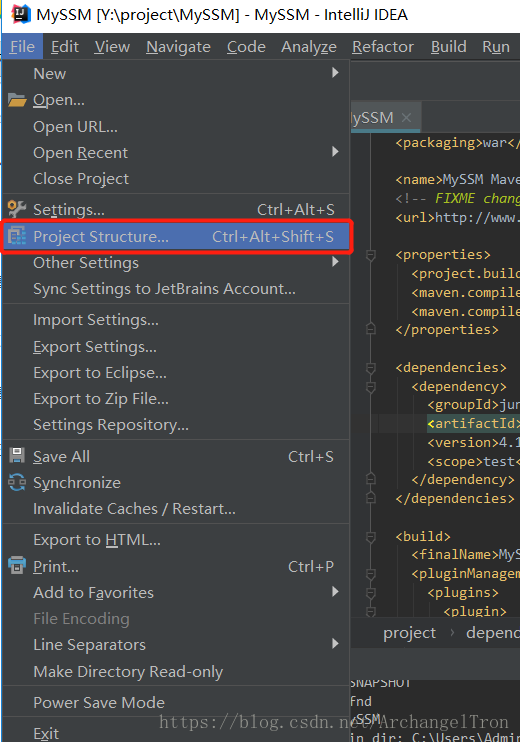Screen dimensions: 520x742
Task: Click the Synchronize arrows icon
Action: pyautogui.click(x=17, y=482)
